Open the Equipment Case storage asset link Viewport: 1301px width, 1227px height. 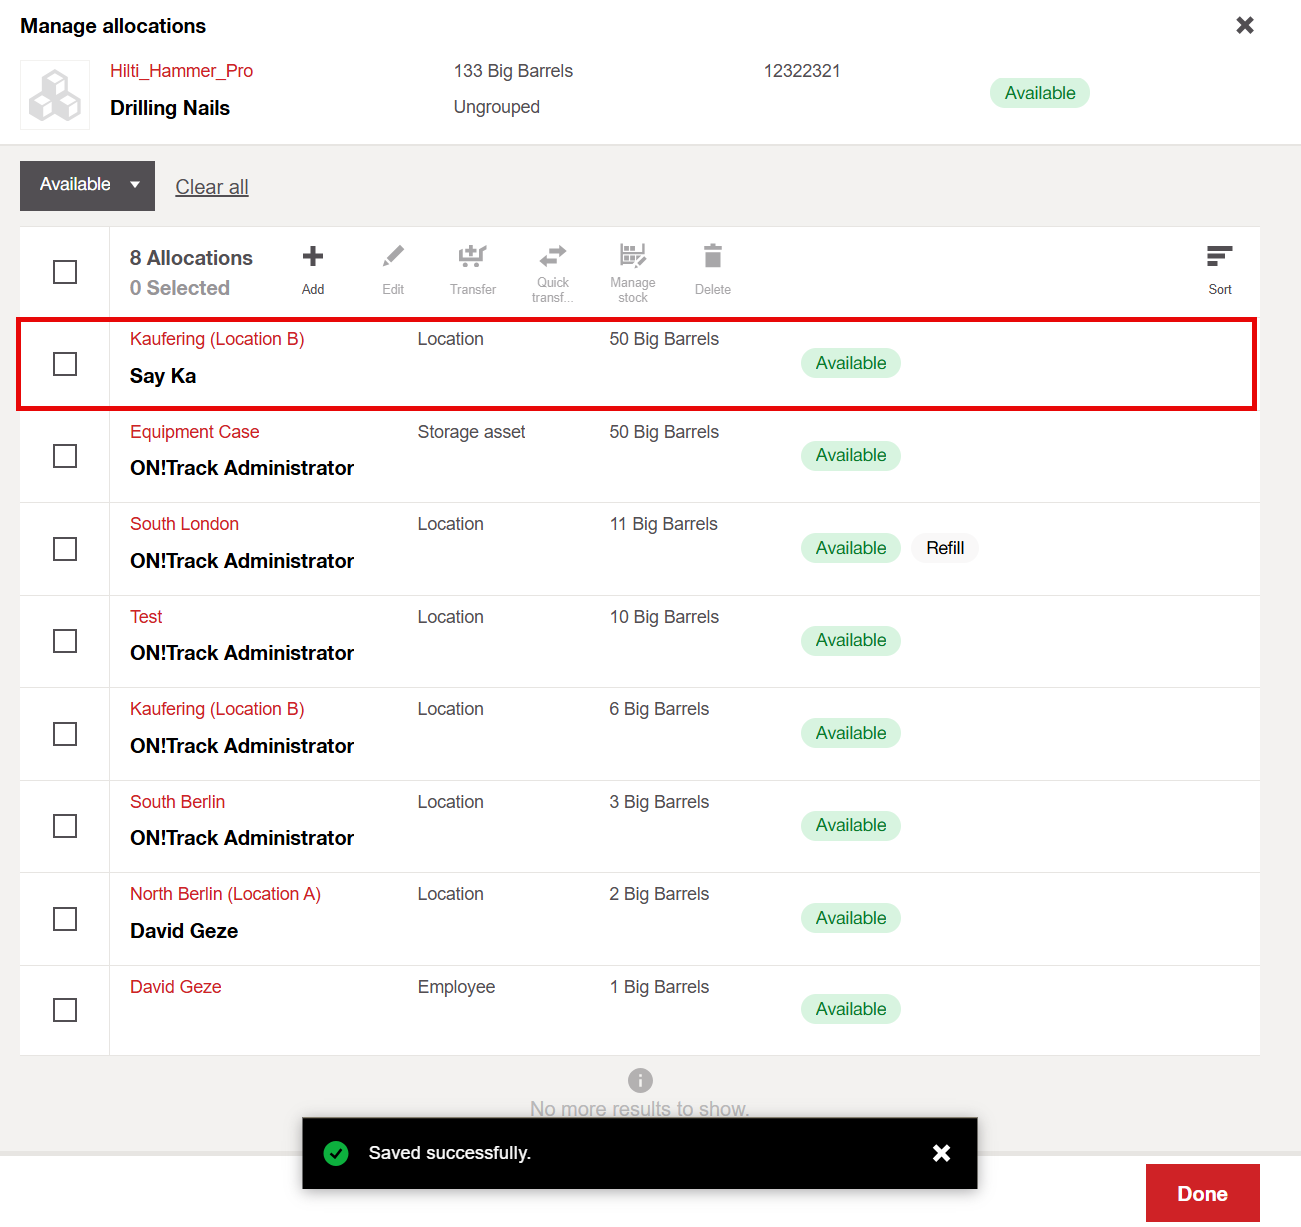click(x=195, y=432)
